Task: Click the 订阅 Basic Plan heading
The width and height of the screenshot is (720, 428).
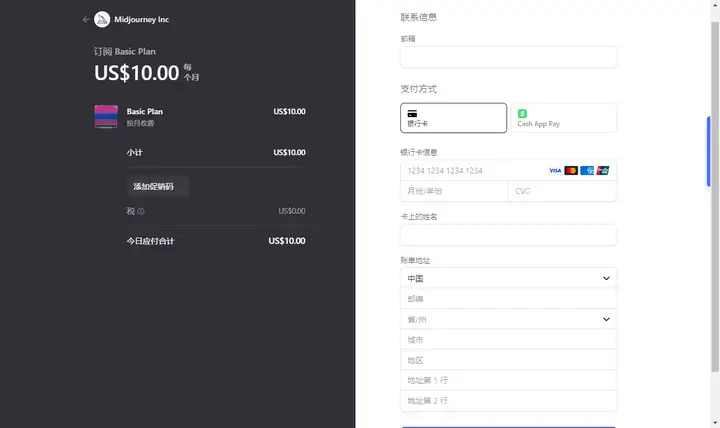Action: [124, 51]
